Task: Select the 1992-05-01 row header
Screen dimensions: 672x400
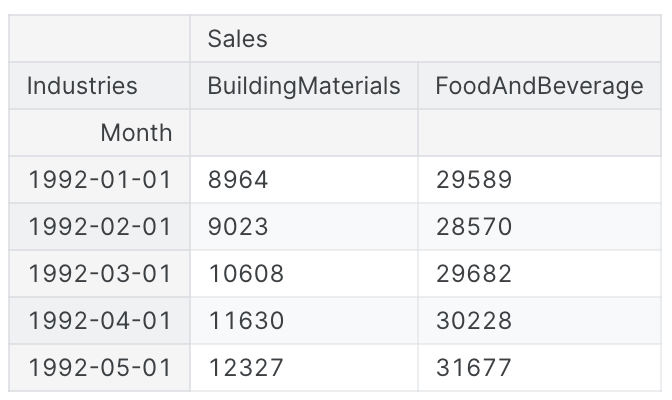Action: (100, 368)
